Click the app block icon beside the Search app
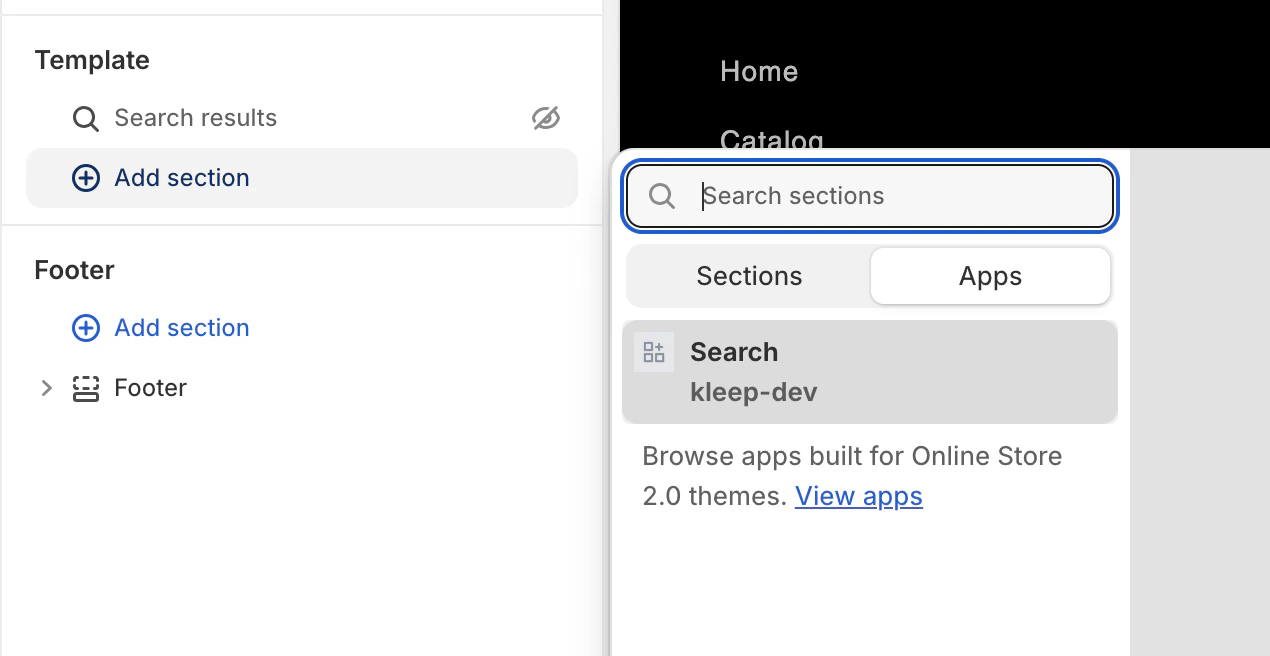The height and width of the screenshot is (656, 1270). pos(654,351)
